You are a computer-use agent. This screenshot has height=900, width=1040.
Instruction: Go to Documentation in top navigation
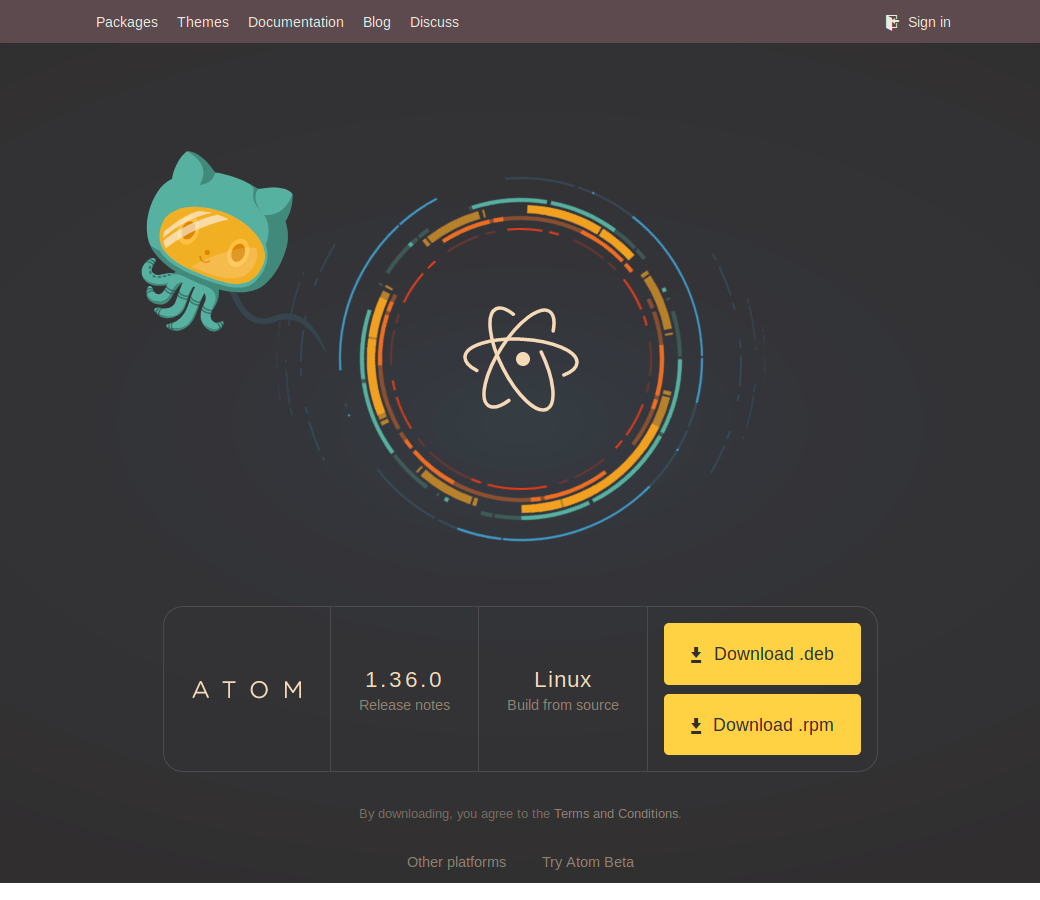[x=296, y=22]
